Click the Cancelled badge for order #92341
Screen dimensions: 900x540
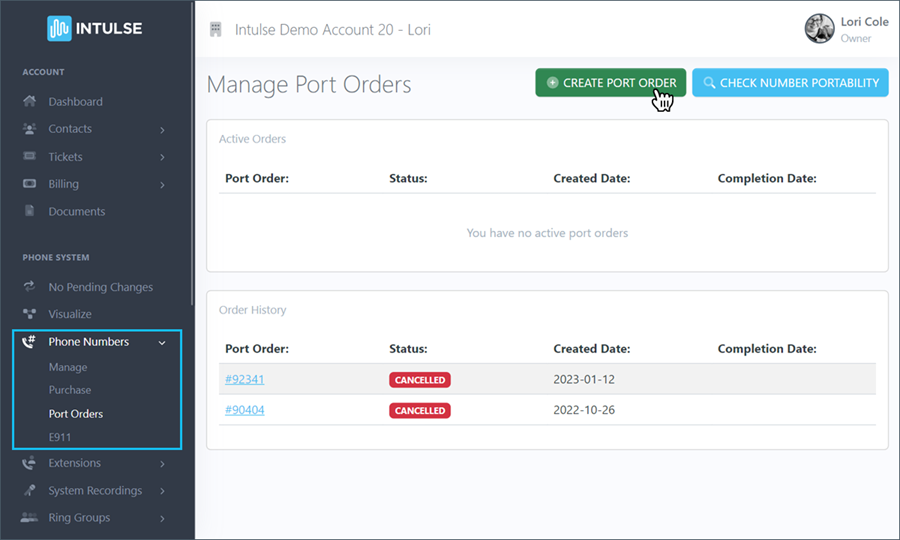point(420,380)
